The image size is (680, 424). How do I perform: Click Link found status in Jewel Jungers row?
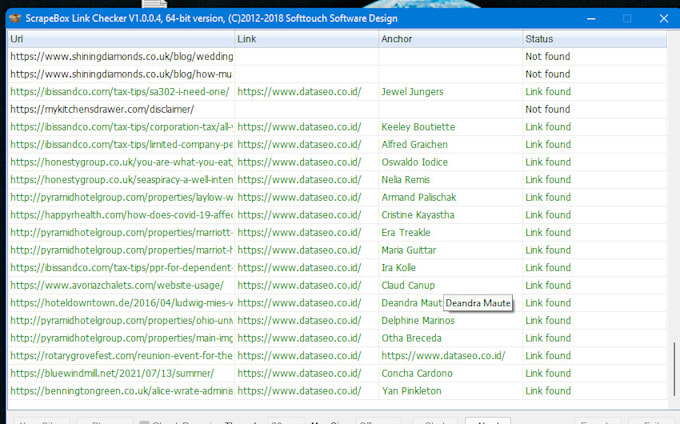tap(548, 92)
